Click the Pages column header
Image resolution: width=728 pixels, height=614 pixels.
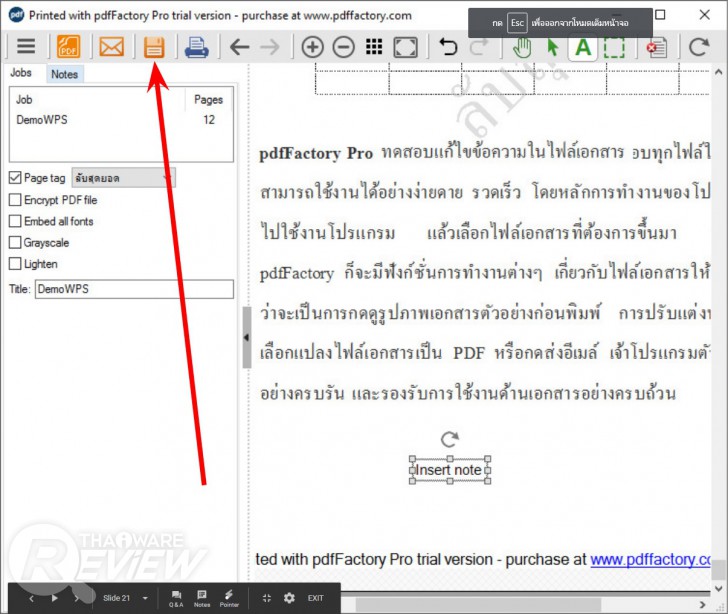pos(208,99)
